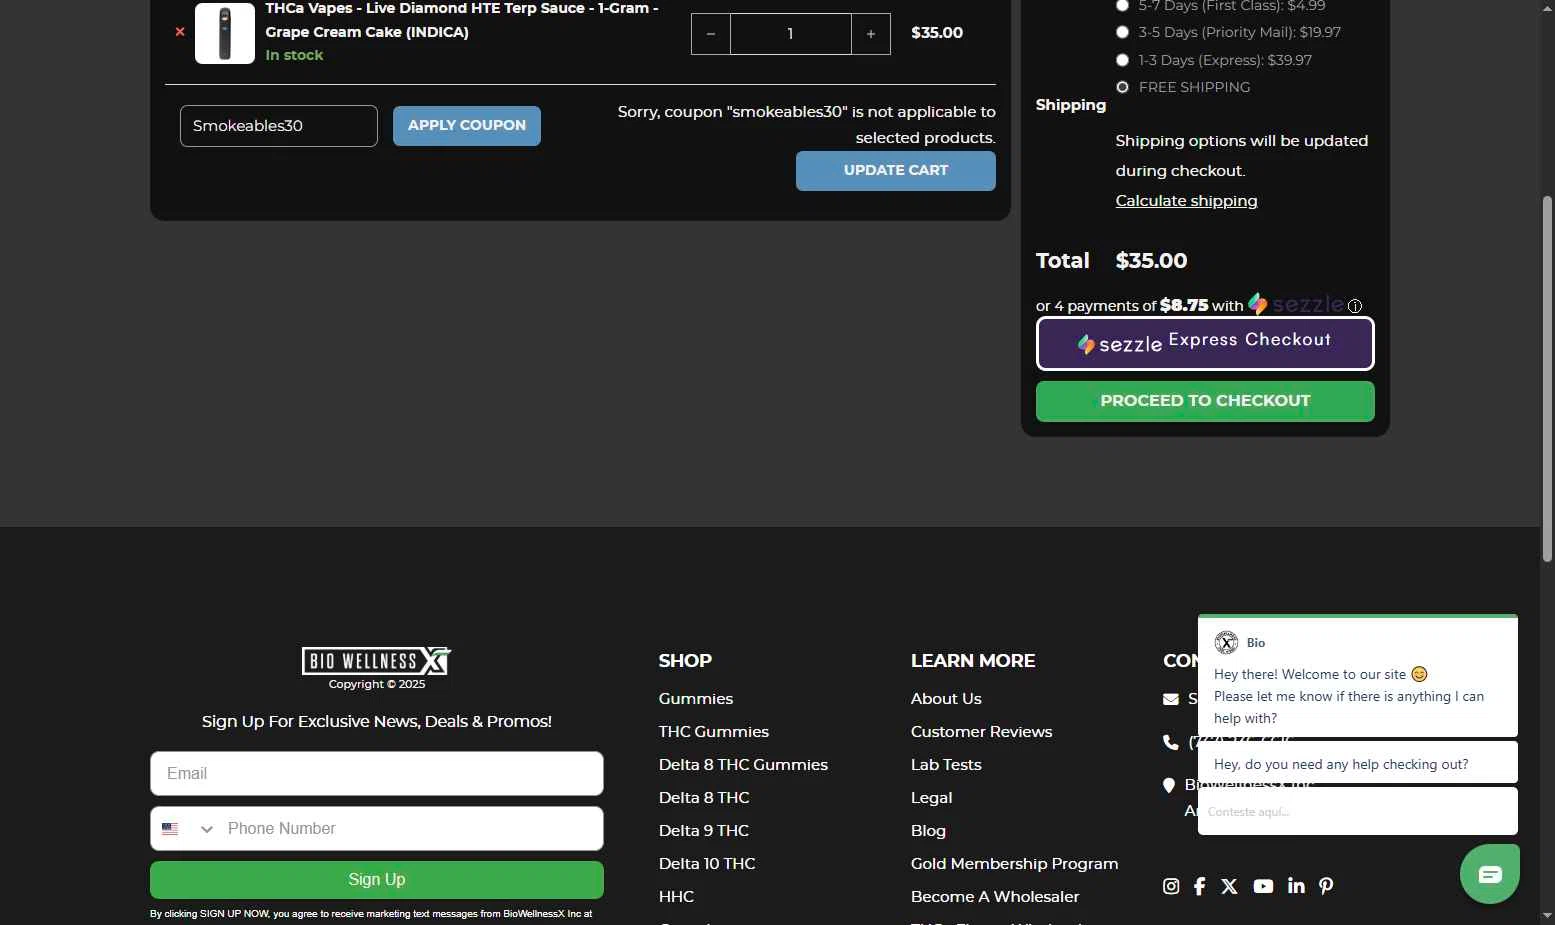Open the HHC shop link
Screen dimensions: 1555x925
676,897
